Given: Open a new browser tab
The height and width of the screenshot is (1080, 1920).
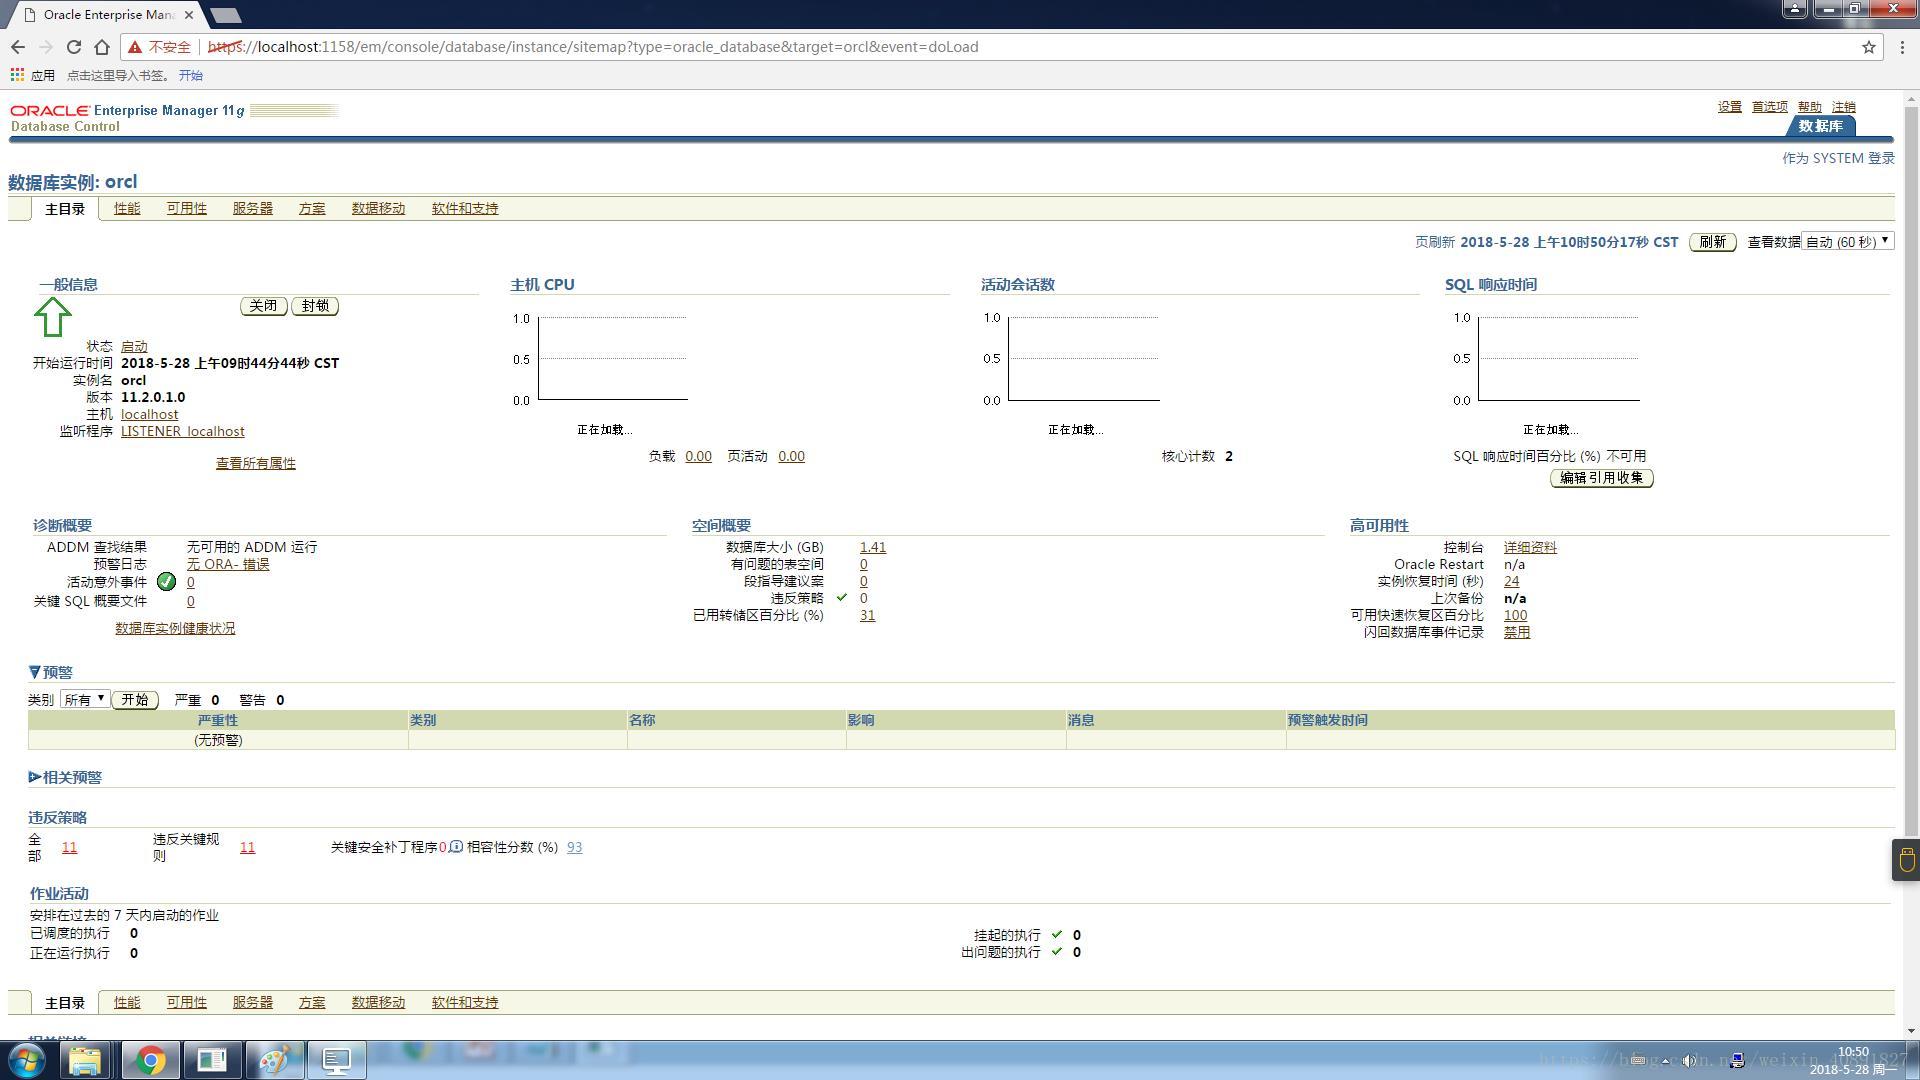Looking at the screenshot, I should click(x=227, y=15).
